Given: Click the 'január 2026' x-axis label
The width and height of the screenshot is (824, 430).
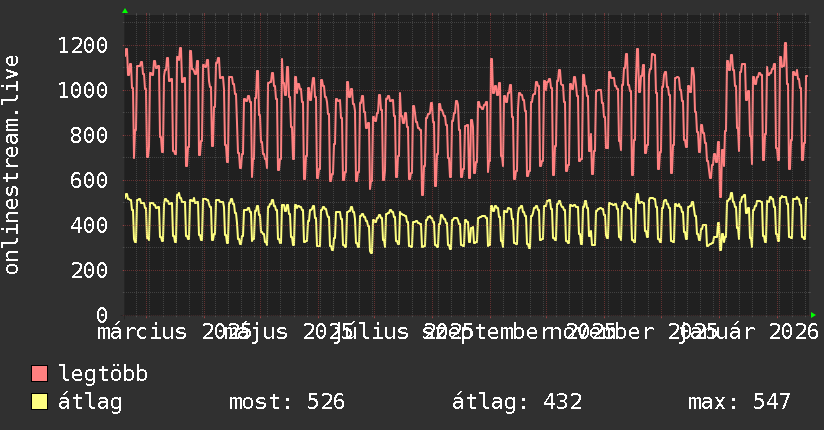Looking at the screenshot, I should [x=749, y=332].
